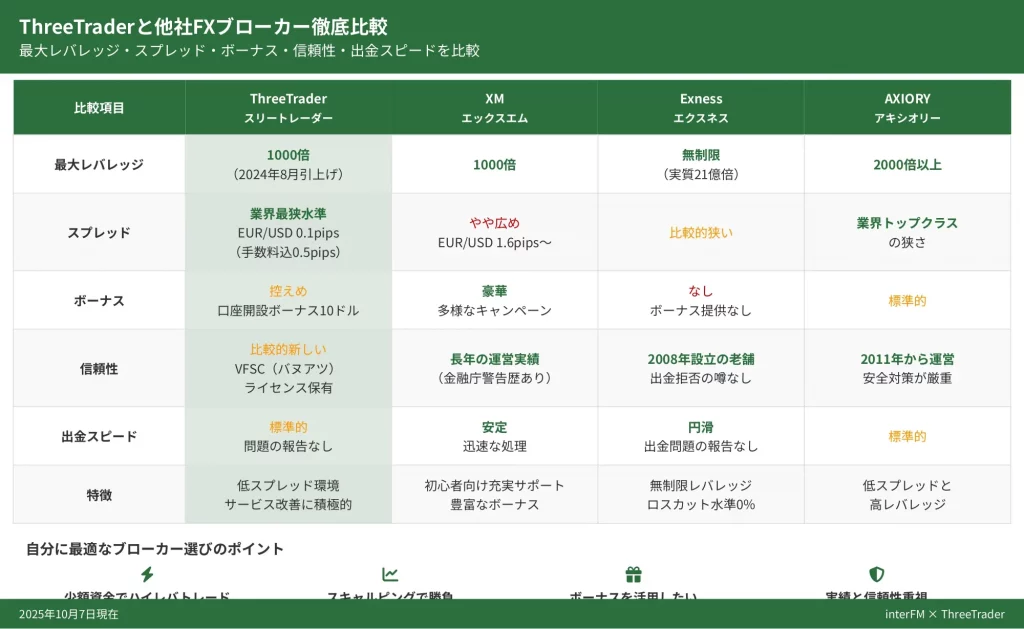Image resolution: width=1024 pixels, height=629 pixels.
Task: Click the gift box icon
Action: [x=633, y=574]
